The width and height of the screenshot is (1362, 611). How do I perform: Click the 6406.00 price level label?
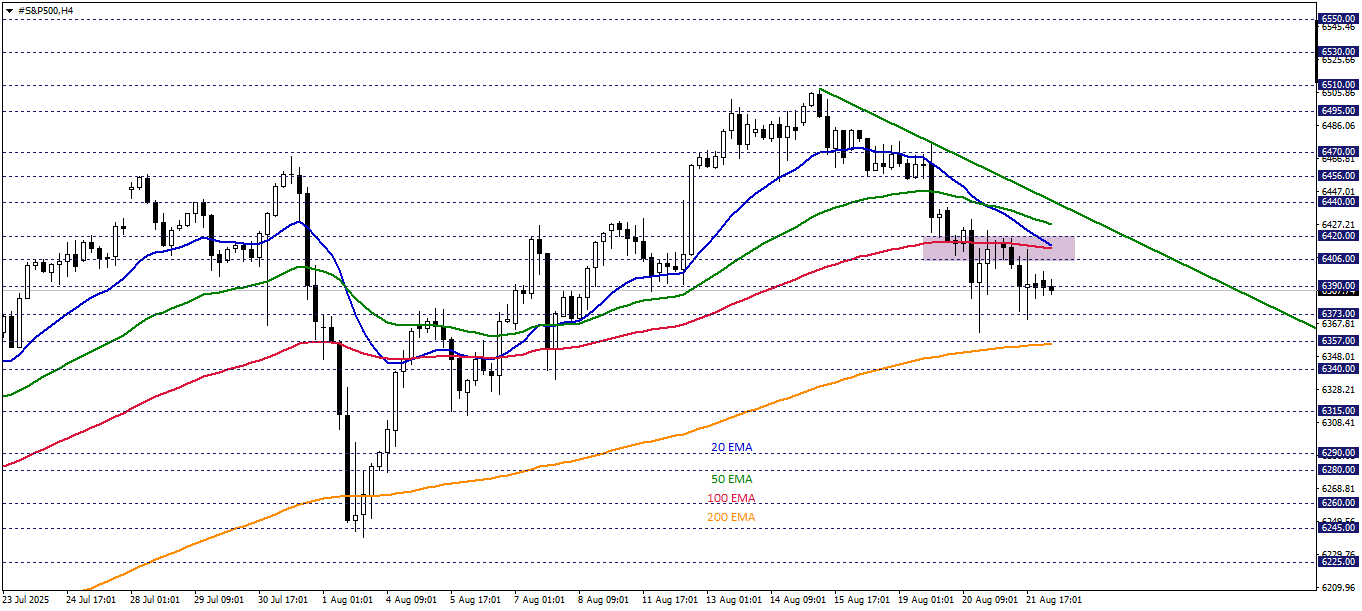click(1338, 259)
